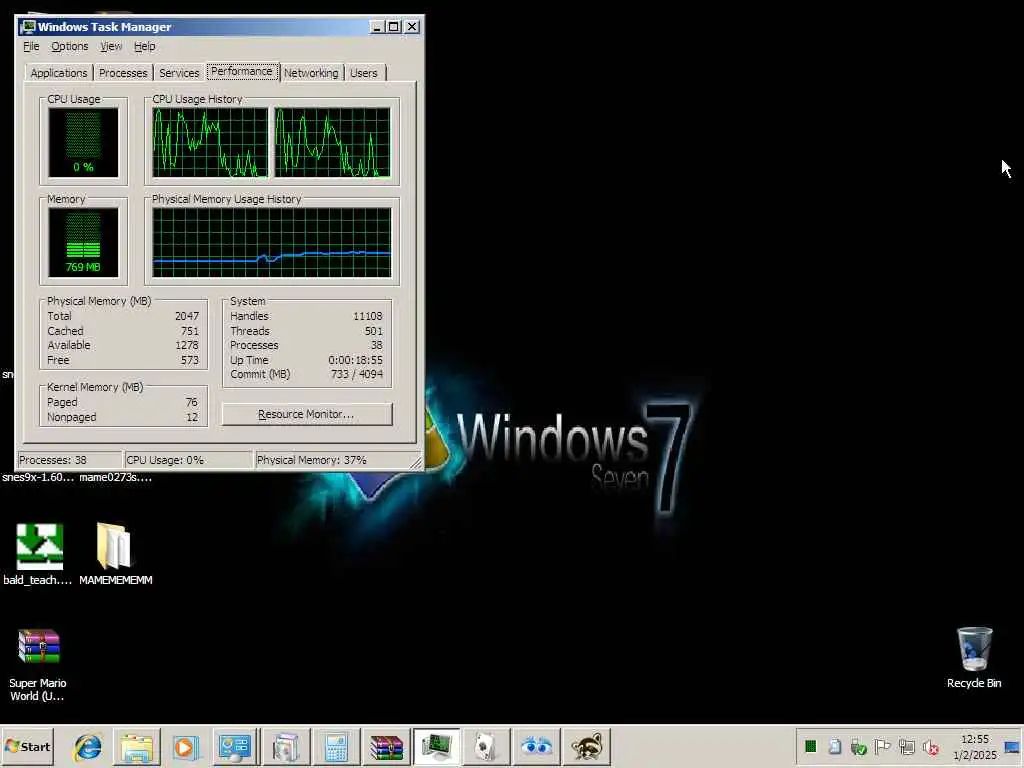Click the Task Manager title bar icon
1024x768 pixels.
pos(27,27)
